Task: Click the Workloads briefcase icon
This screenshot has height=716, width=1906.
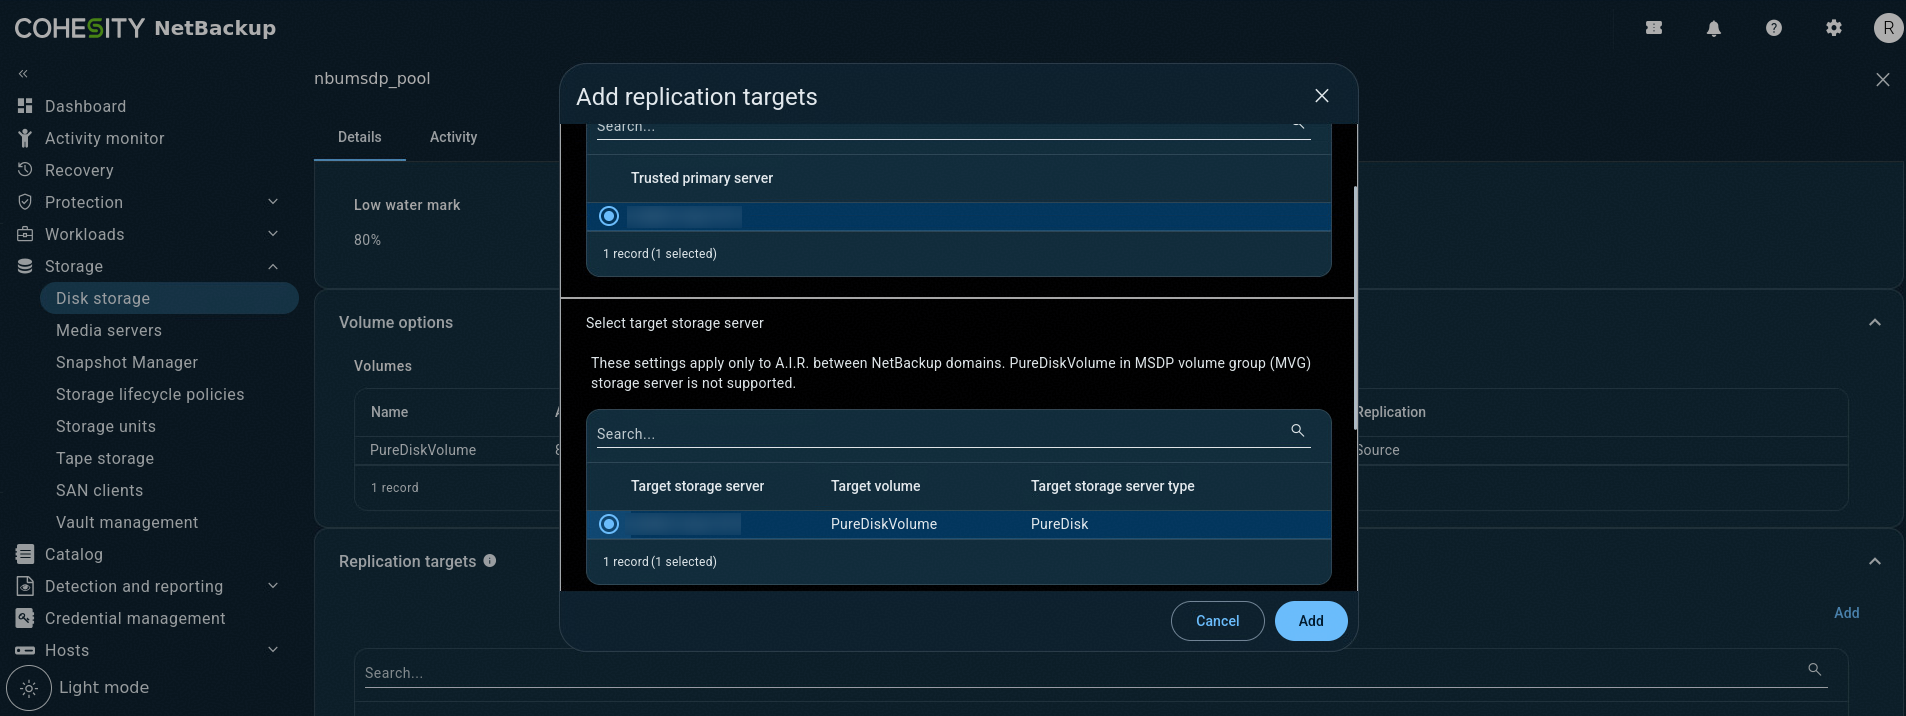Action: tap(25, 234)
